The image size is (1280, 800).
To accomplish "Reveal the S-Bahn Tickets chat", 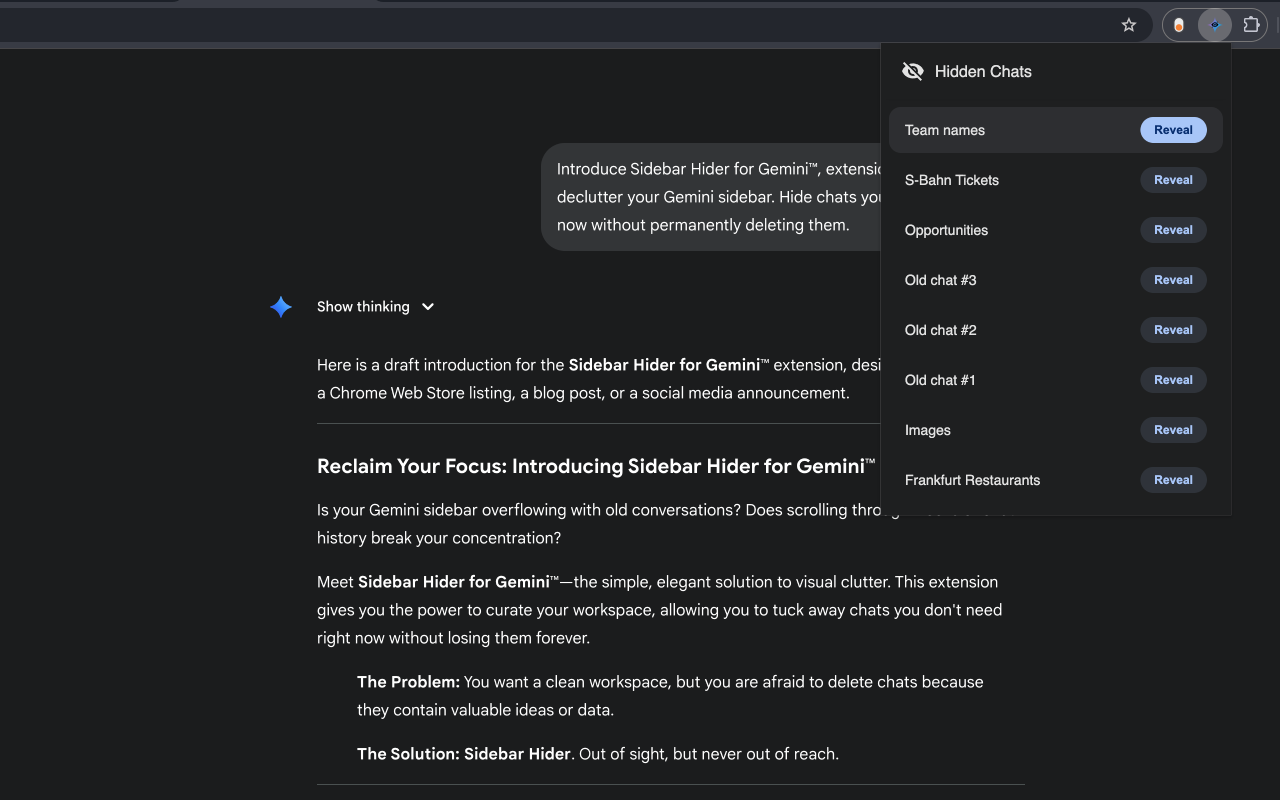I will tap(1173, 180).
